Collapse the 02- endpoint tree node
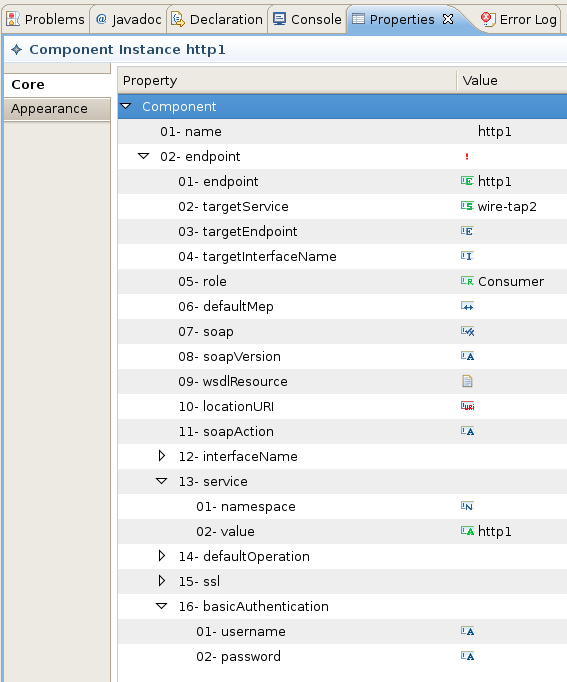The height and width of the screenshot is (682, 567). coord(143,156)
